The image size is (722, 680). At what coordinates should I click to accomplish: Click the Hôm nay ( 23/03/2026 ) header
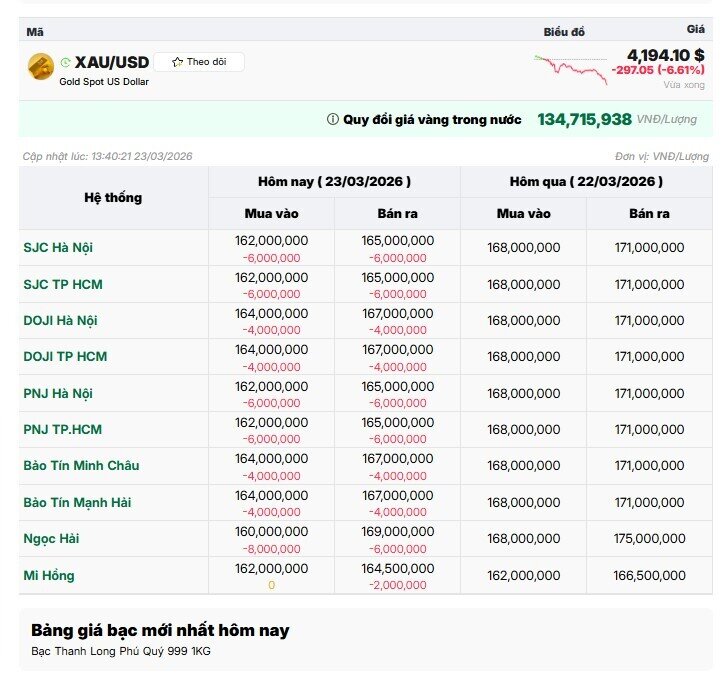(x=334, y=181)
